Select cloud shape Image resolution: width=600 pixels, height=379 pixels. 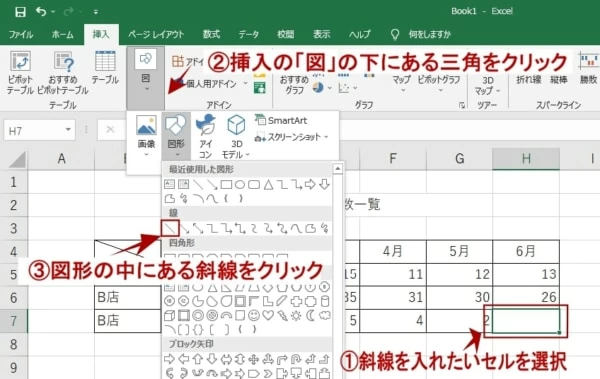[324, 315]
